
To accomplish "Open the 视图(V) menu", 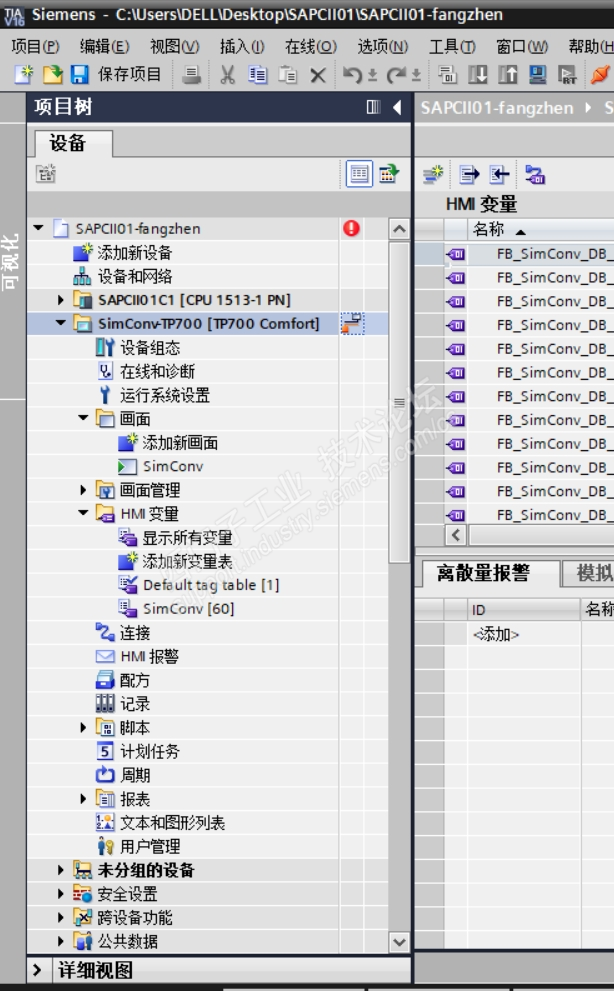I will (175, 46).
